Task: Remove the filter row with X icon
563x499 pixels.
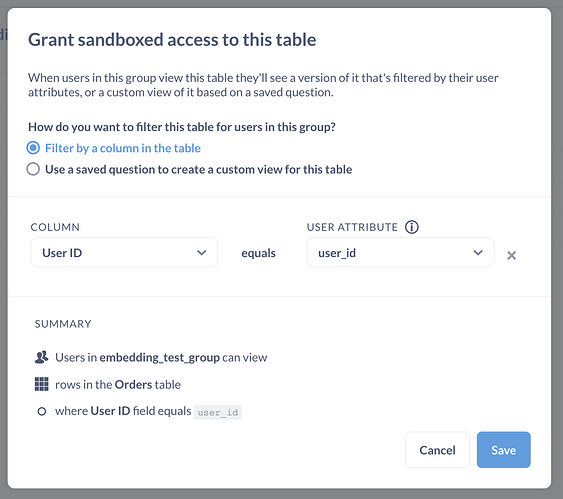Action: click(511, 255)
